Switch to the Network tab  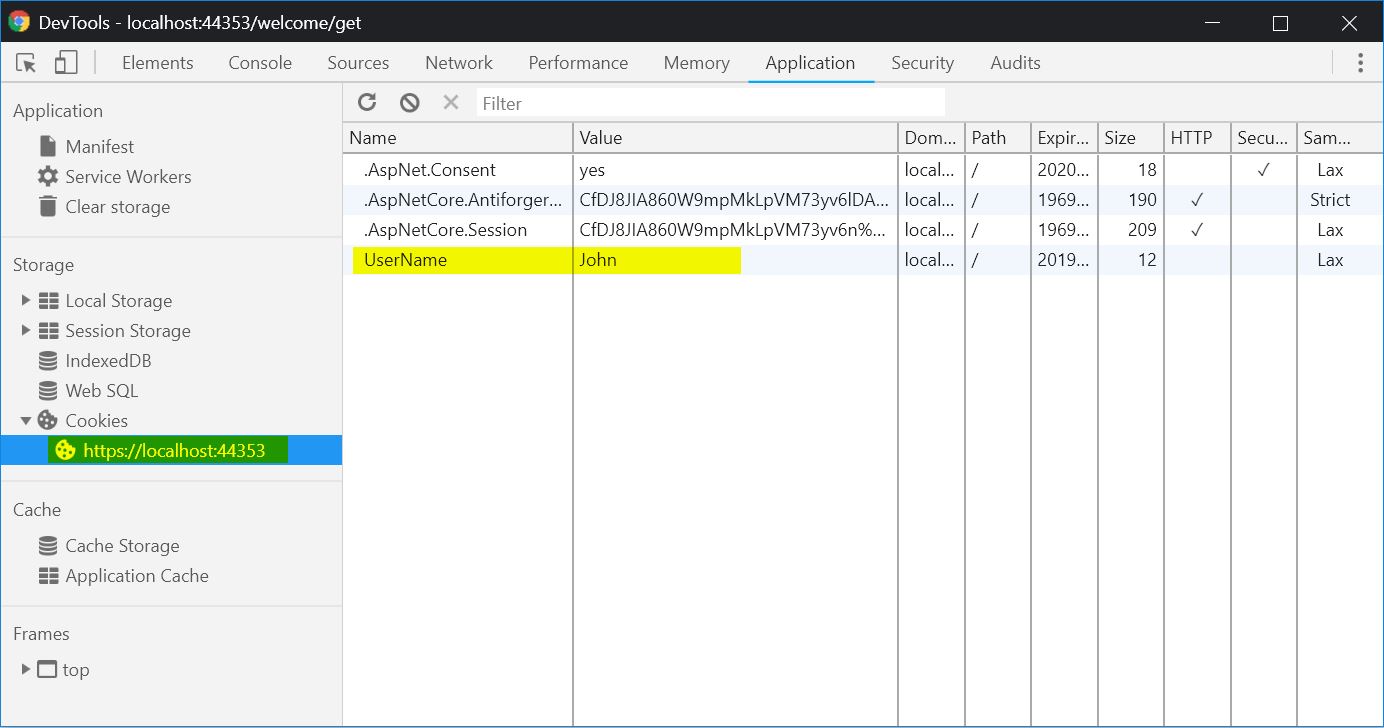(x=459, y=63)
